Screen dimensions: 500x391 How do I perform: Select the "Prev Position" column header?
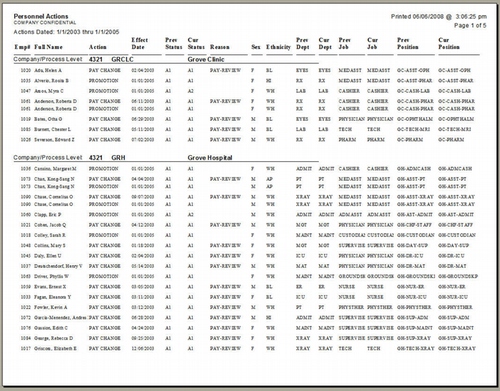[x=407, y=43]
